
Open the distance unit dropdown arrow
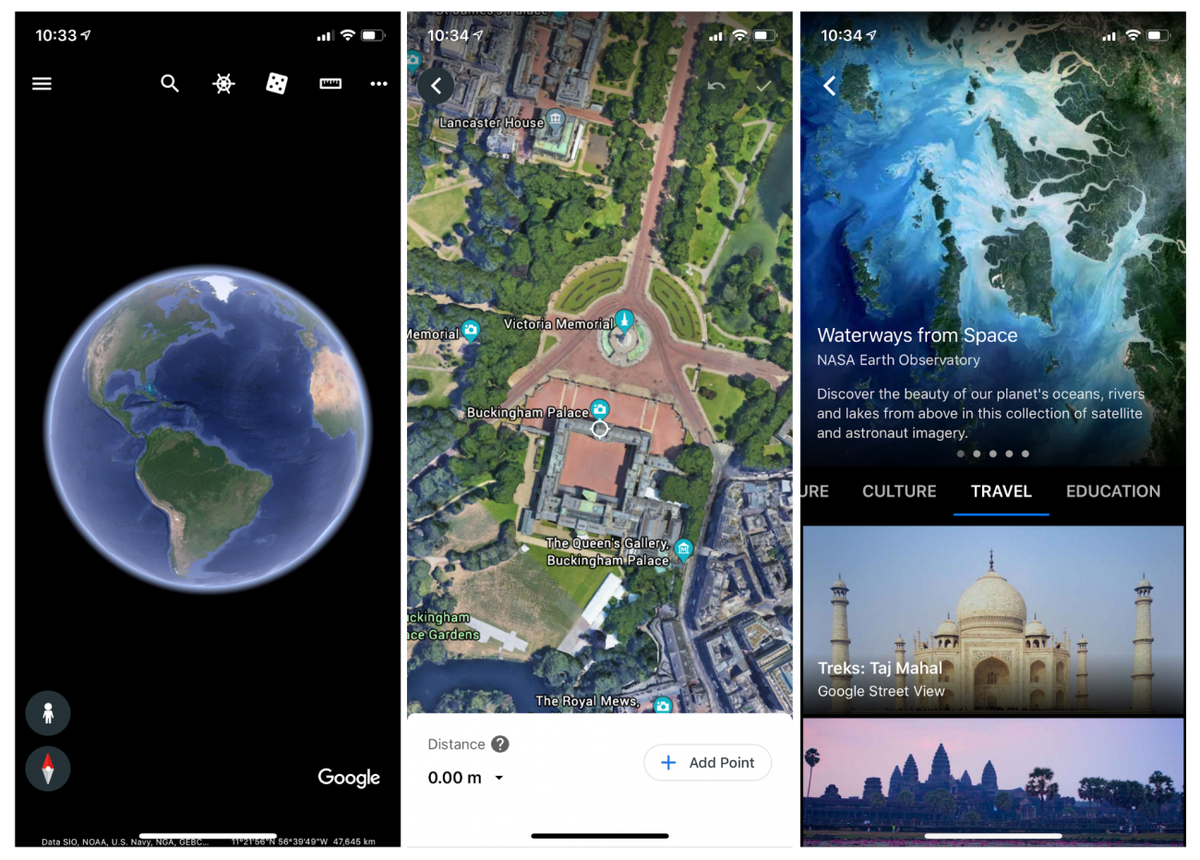499,778
